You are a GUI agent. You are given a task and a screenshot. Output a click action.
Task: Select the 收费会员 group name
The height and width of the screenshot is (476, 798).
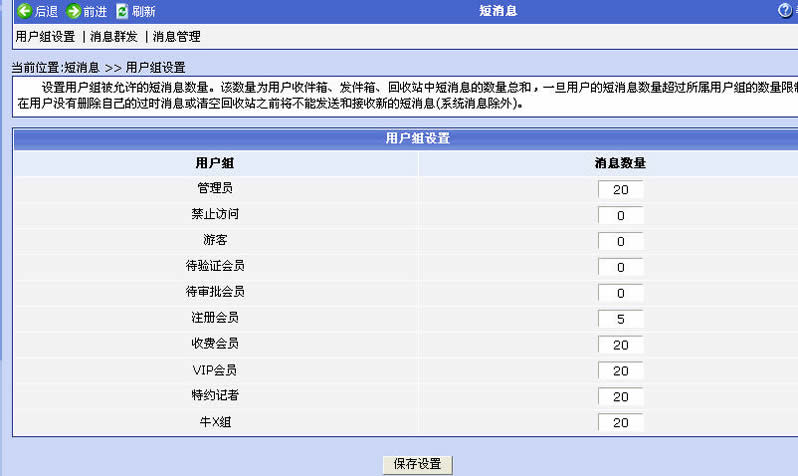click(x=215, y=344)
